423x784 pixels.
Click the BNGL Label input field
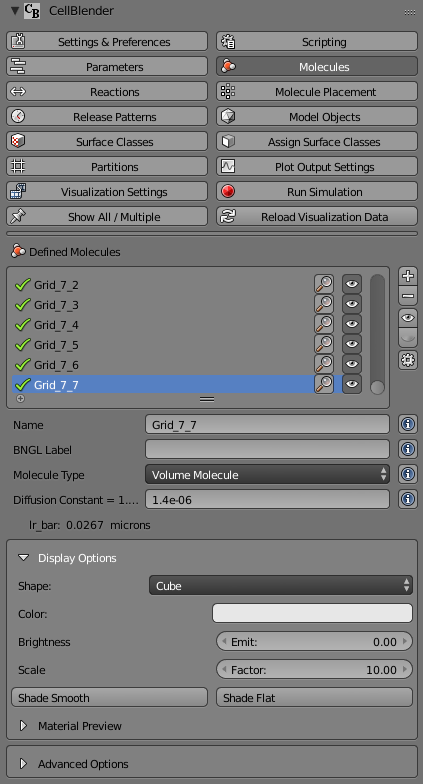268,449
